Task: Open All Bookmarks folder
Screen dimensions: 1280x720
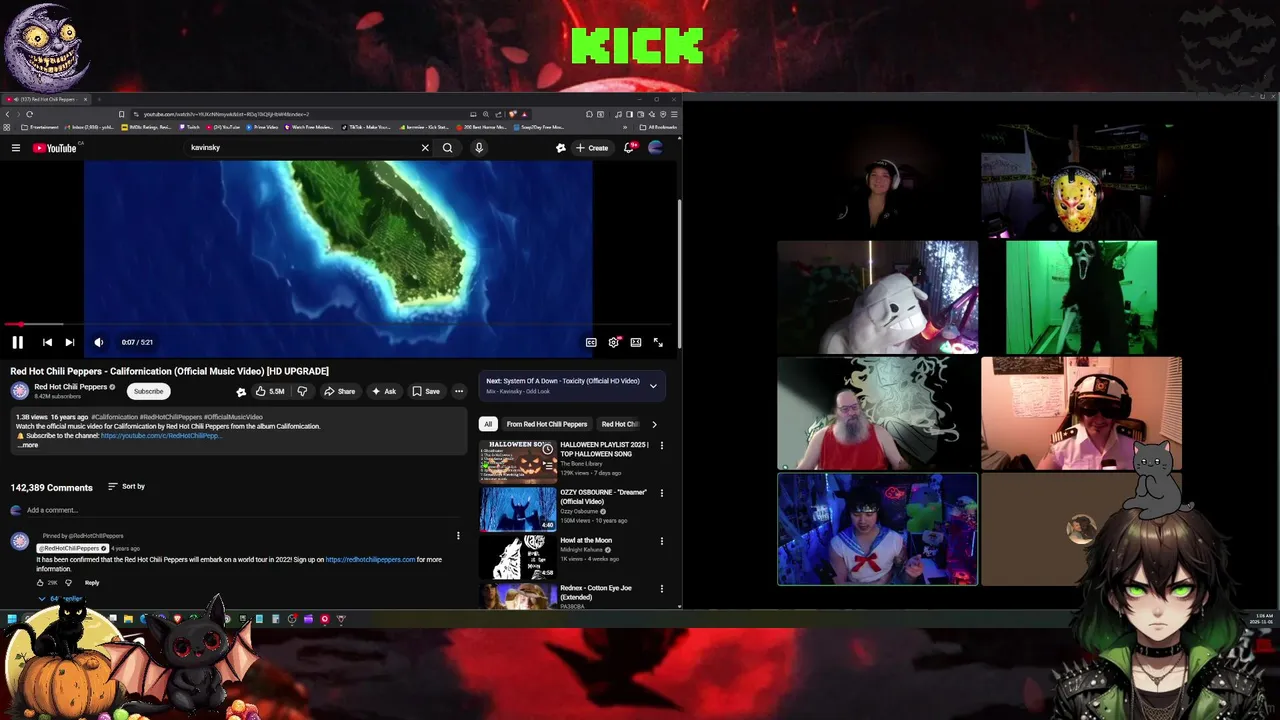Action: tap(660, 127)
